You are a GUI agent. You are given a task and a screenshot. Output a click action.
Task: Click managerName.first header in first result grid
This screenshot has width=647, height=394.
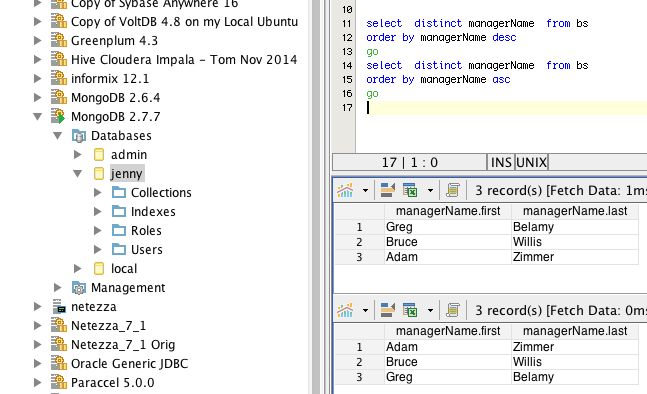pos(448,211)
